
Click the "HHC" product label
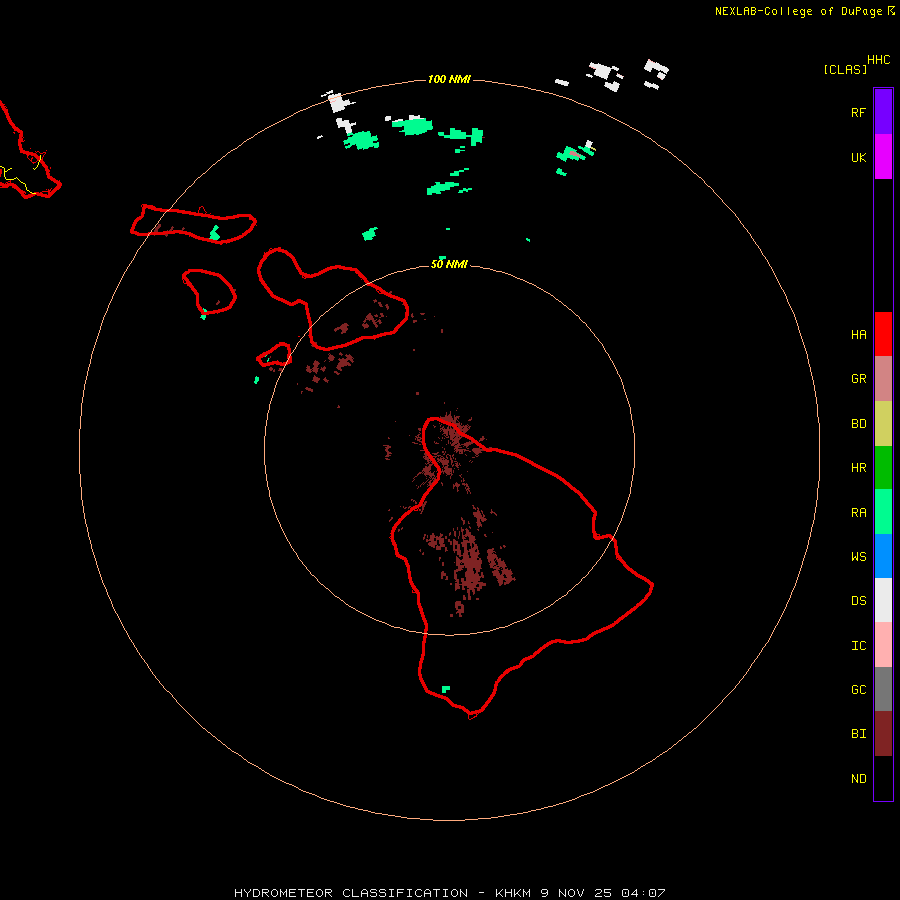tap(879, 60)
